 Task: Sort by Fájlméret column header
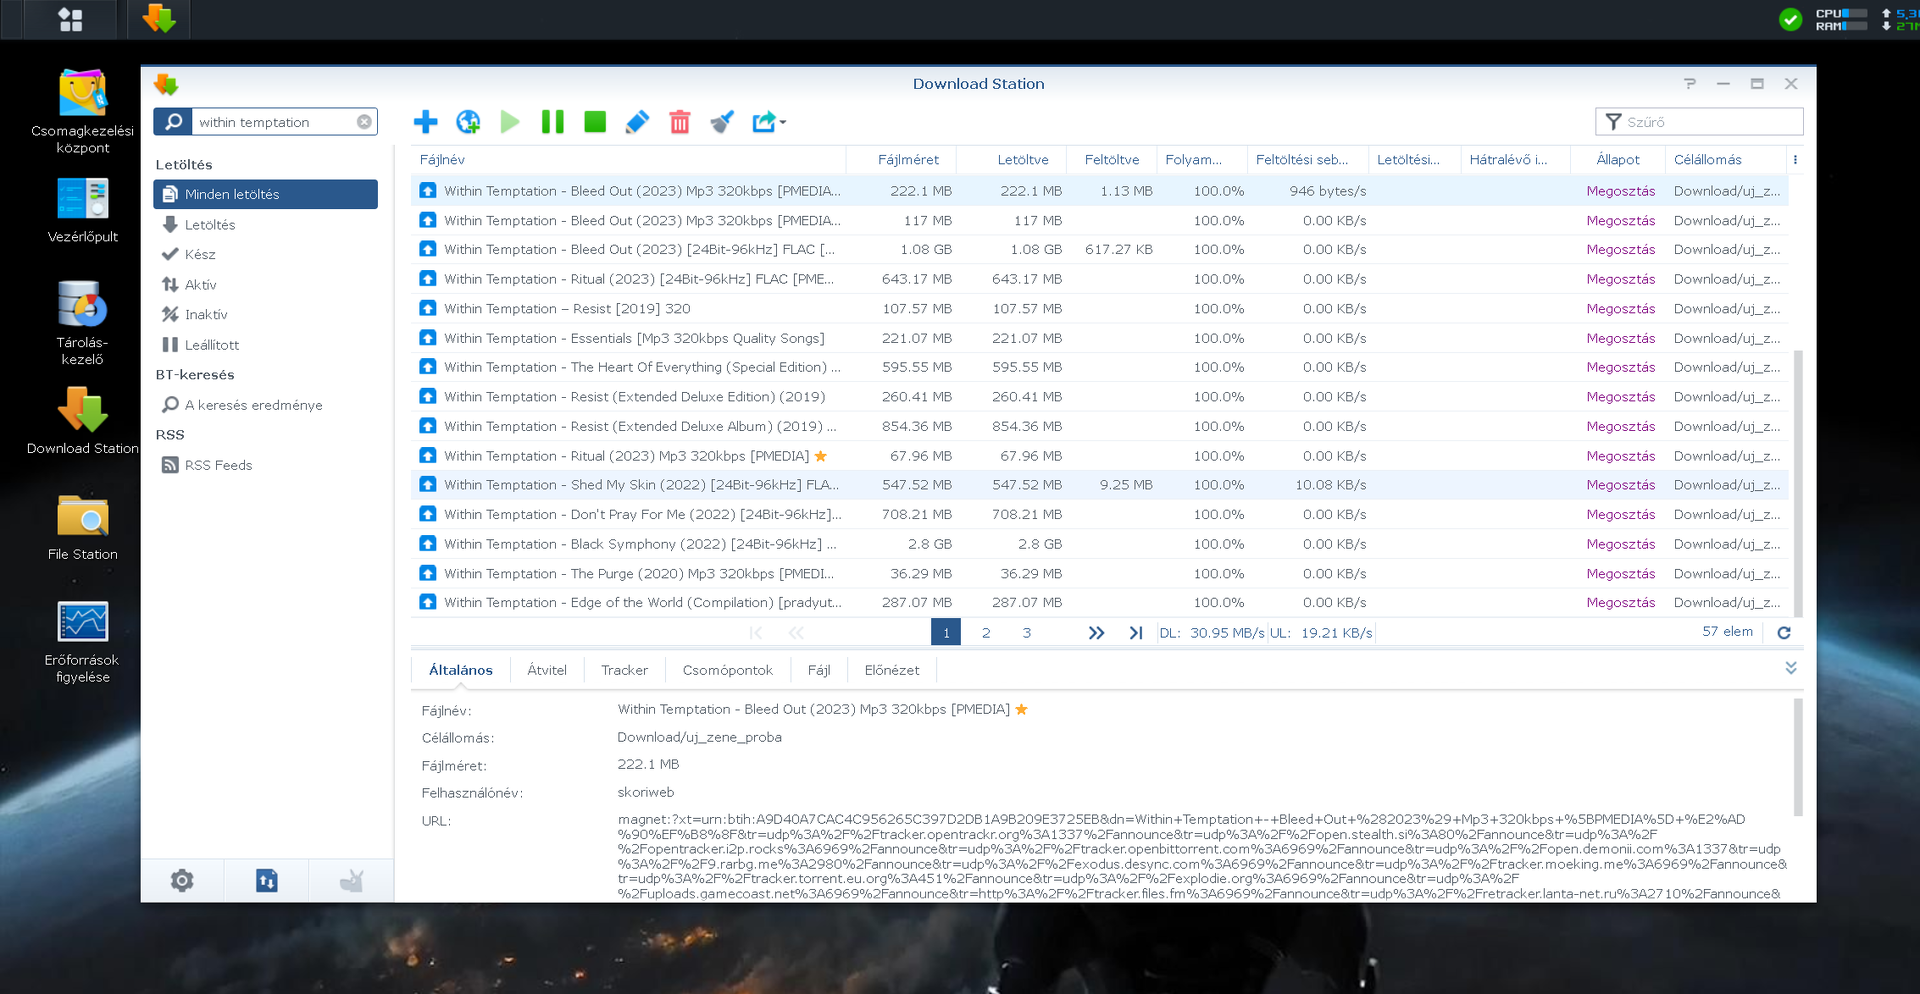(901, 160)
